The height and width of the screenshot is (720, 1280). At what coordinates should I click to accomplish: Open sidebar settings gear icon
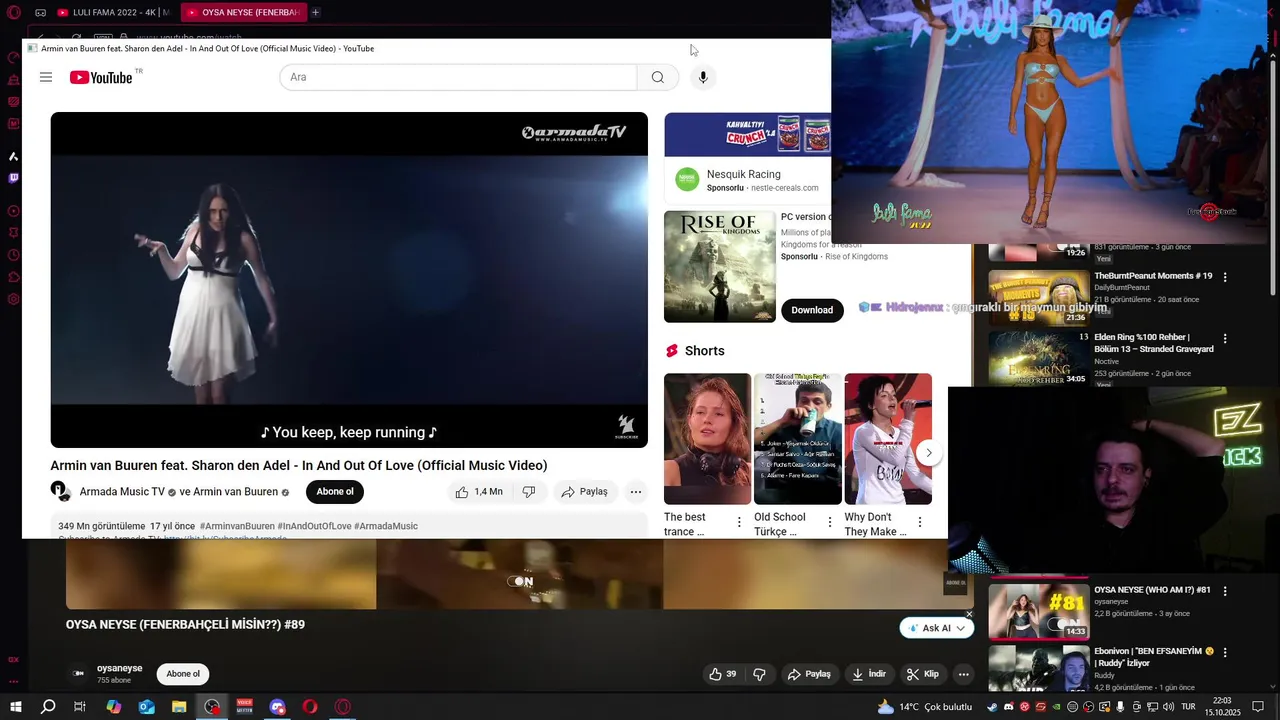(13, 299)
